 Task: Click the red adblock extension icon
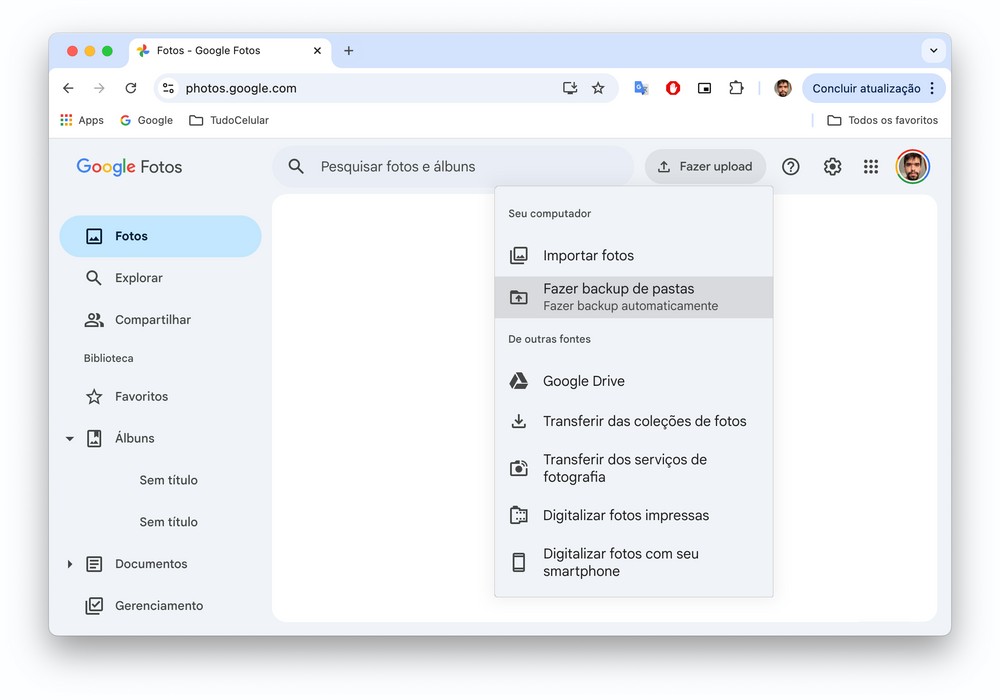pyautogui.click(x=673, y=88)
